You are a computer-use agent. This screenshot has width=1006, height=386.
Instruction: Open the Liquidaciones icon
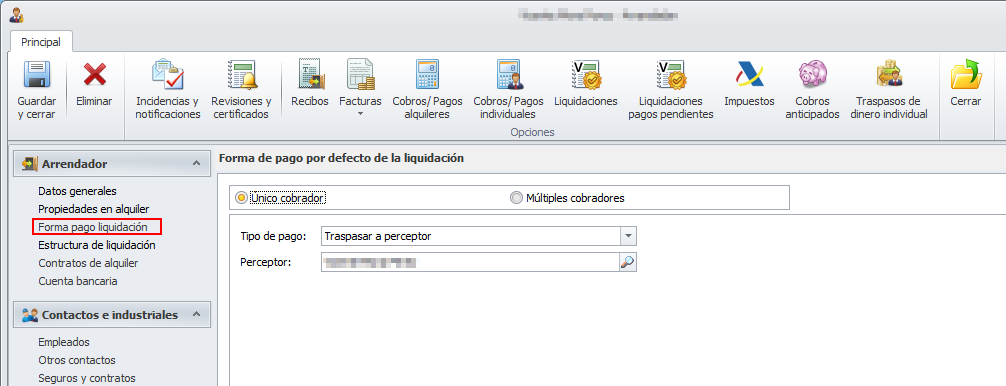tap(586, 74)
